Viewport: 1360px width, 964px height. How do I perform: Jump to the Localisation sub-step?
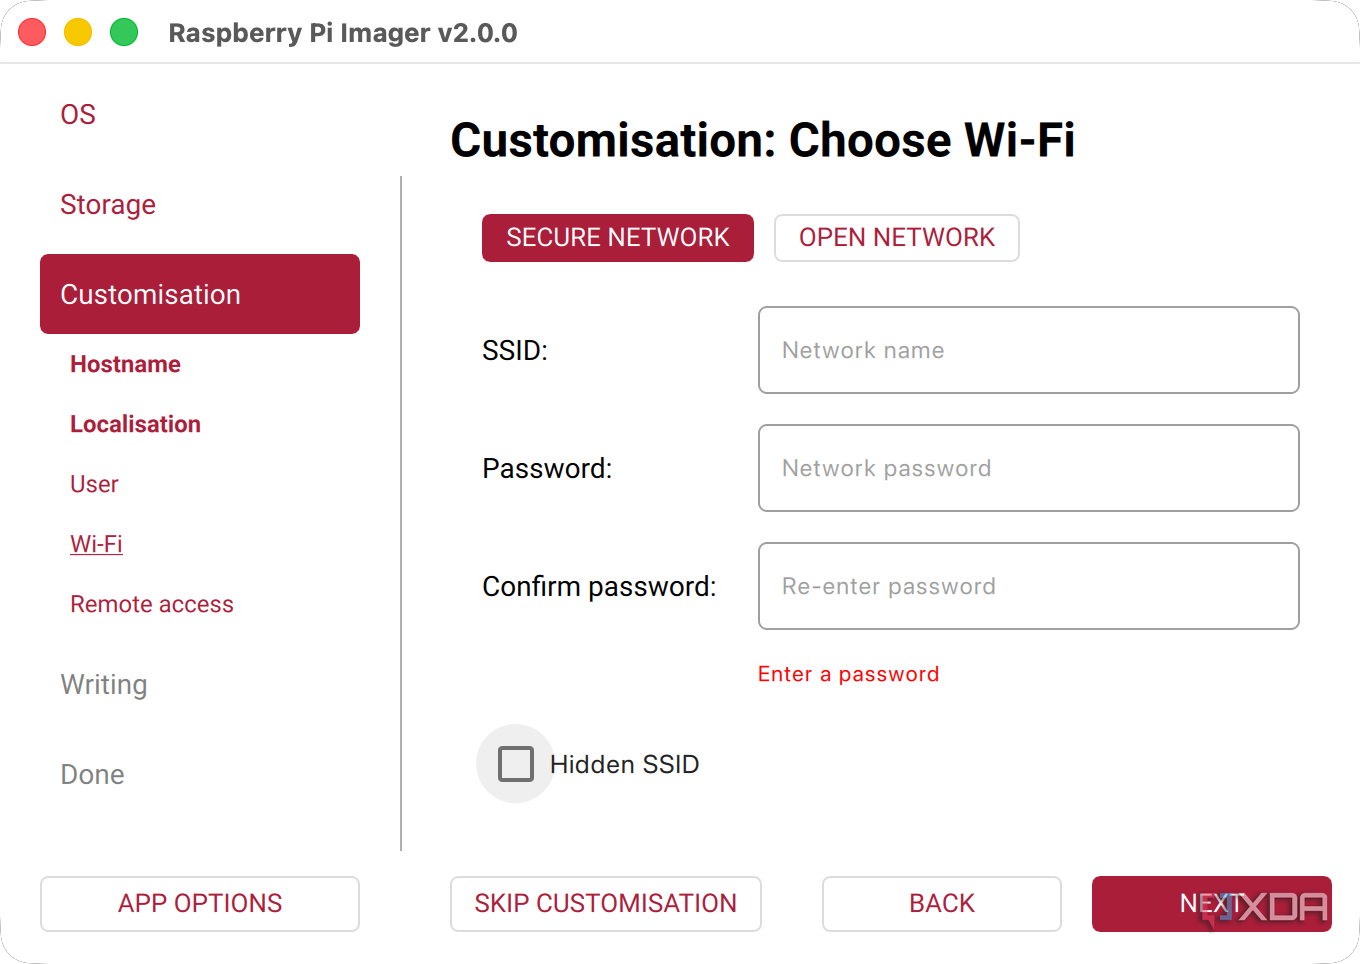click(135, 424)
